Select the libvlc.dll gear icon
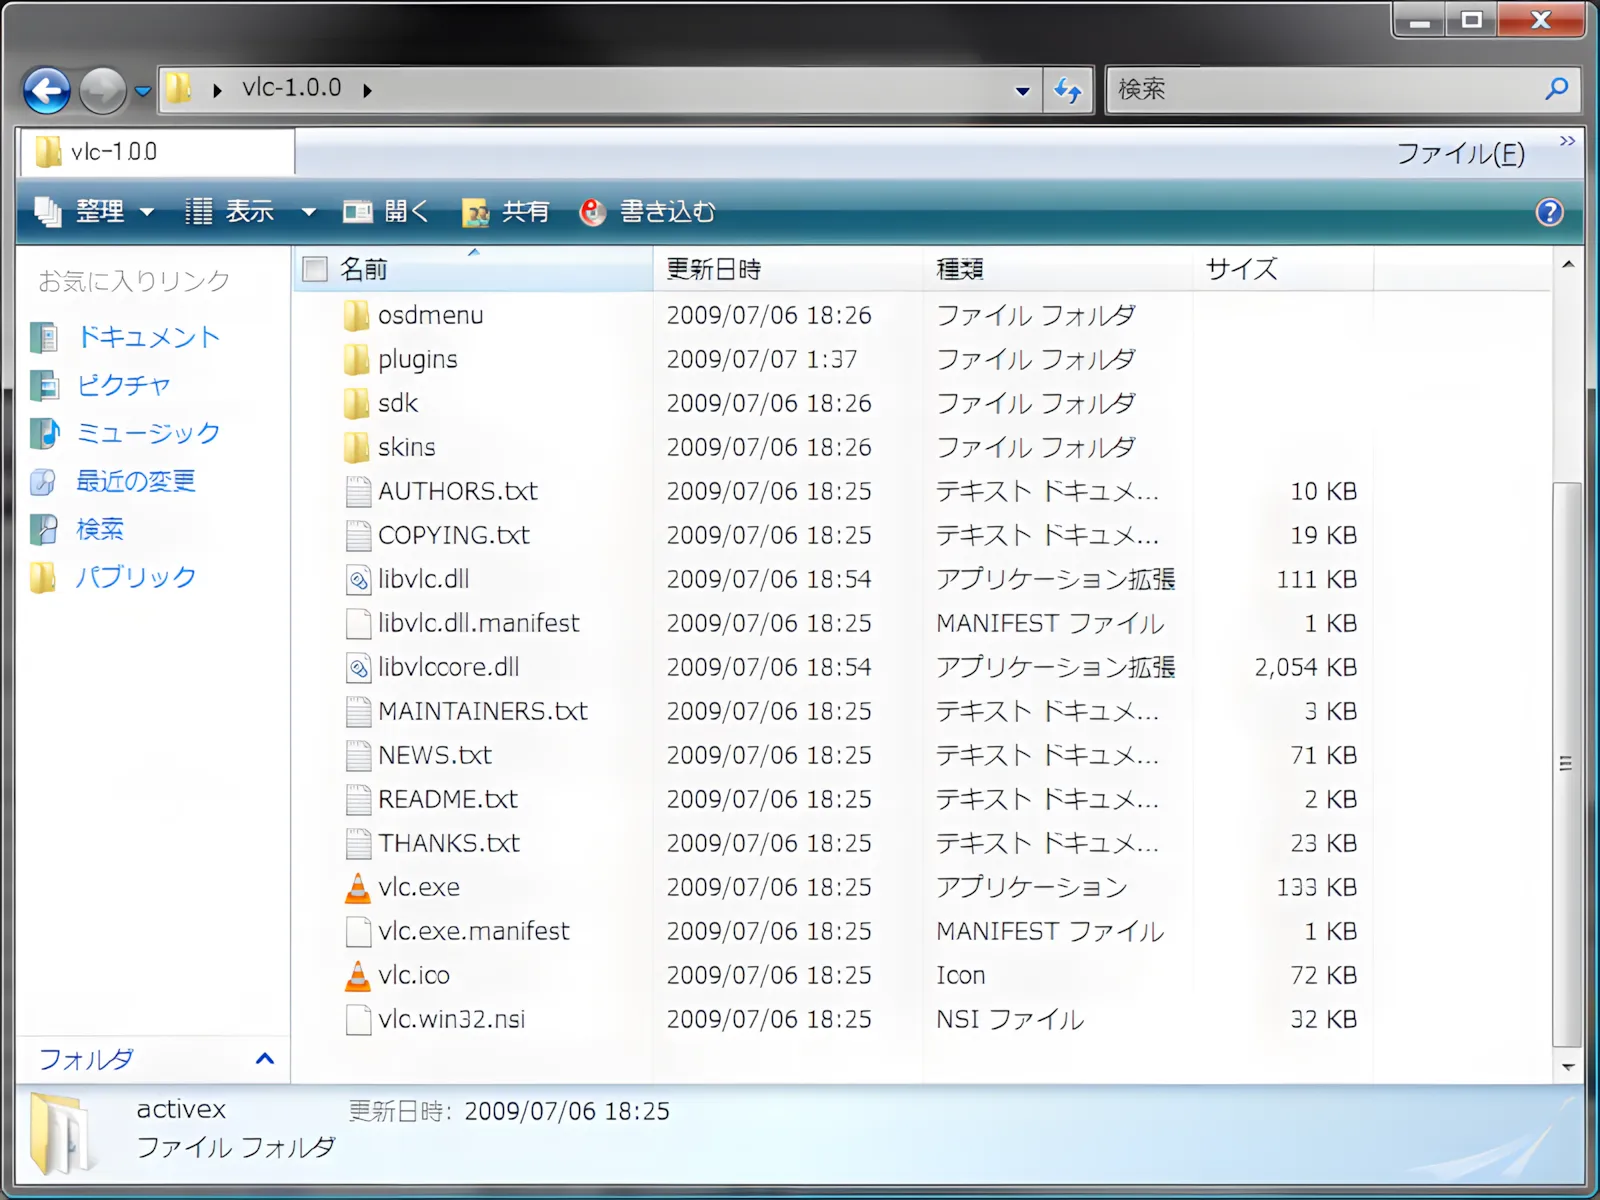1600x1200 pixels. pyautogui.click(x=356, y=579)
